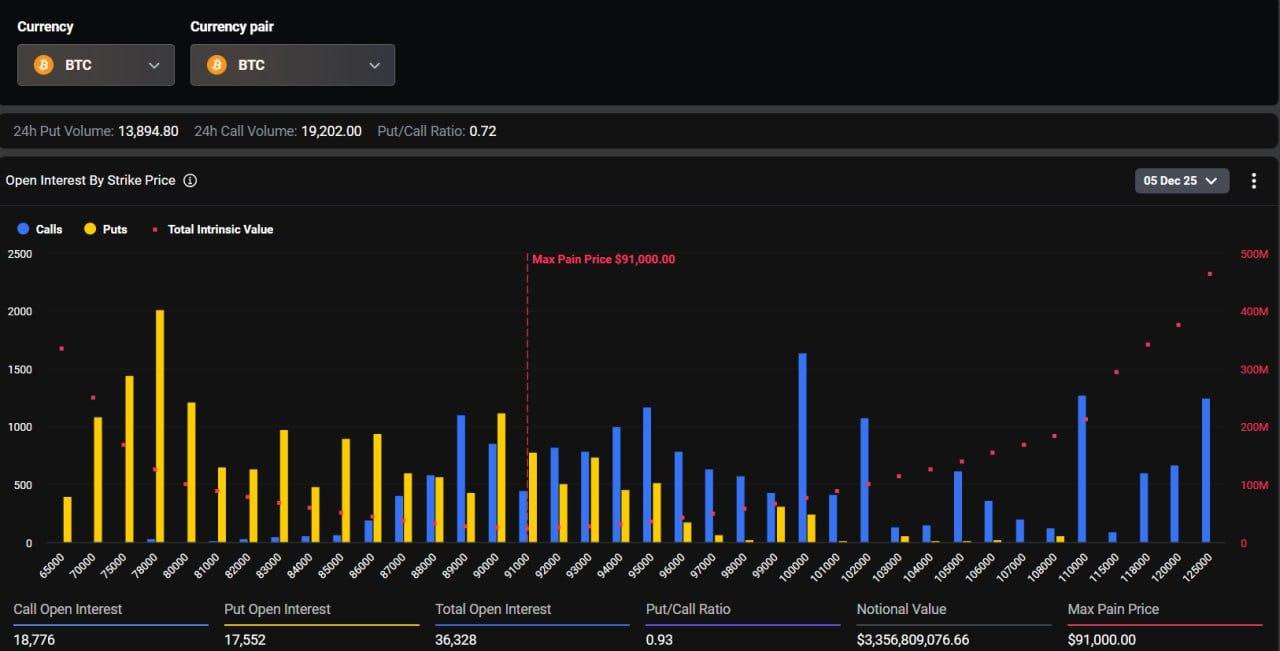Toggle the Total Intrinsic Value legend label
1280x651 pixels.
coord(220,229)
